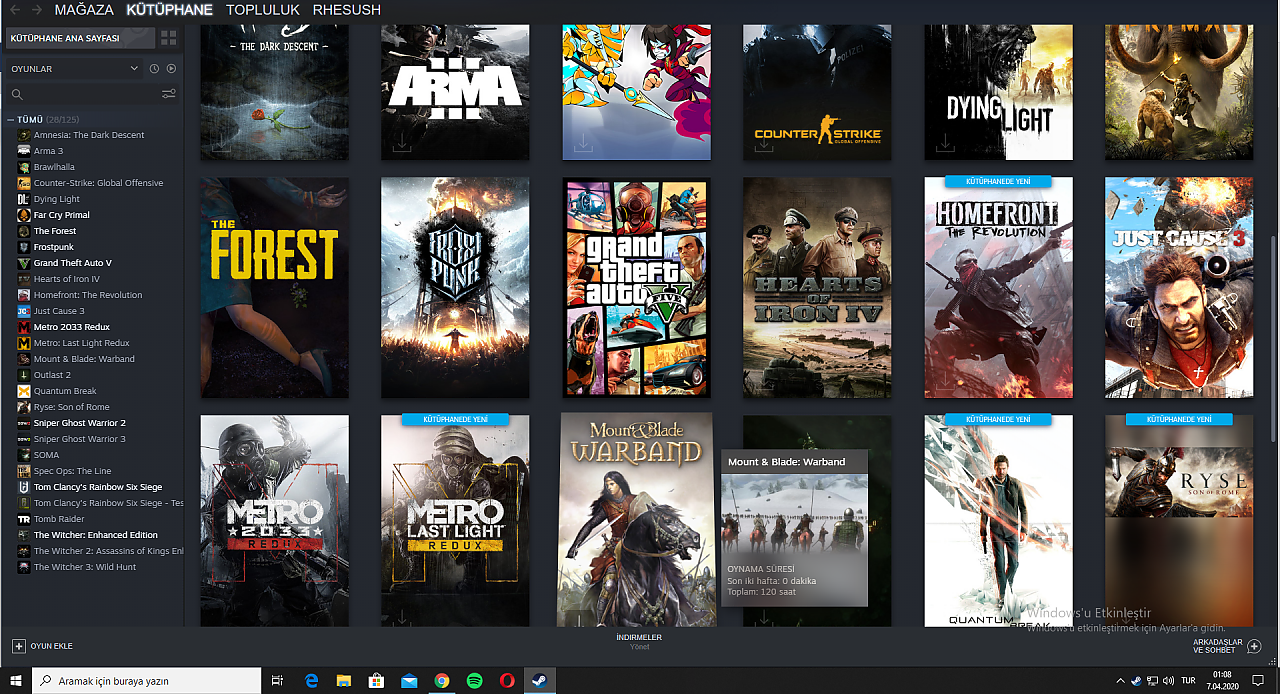Click the Far Cry Primal sidebar icon

point(24,215)
